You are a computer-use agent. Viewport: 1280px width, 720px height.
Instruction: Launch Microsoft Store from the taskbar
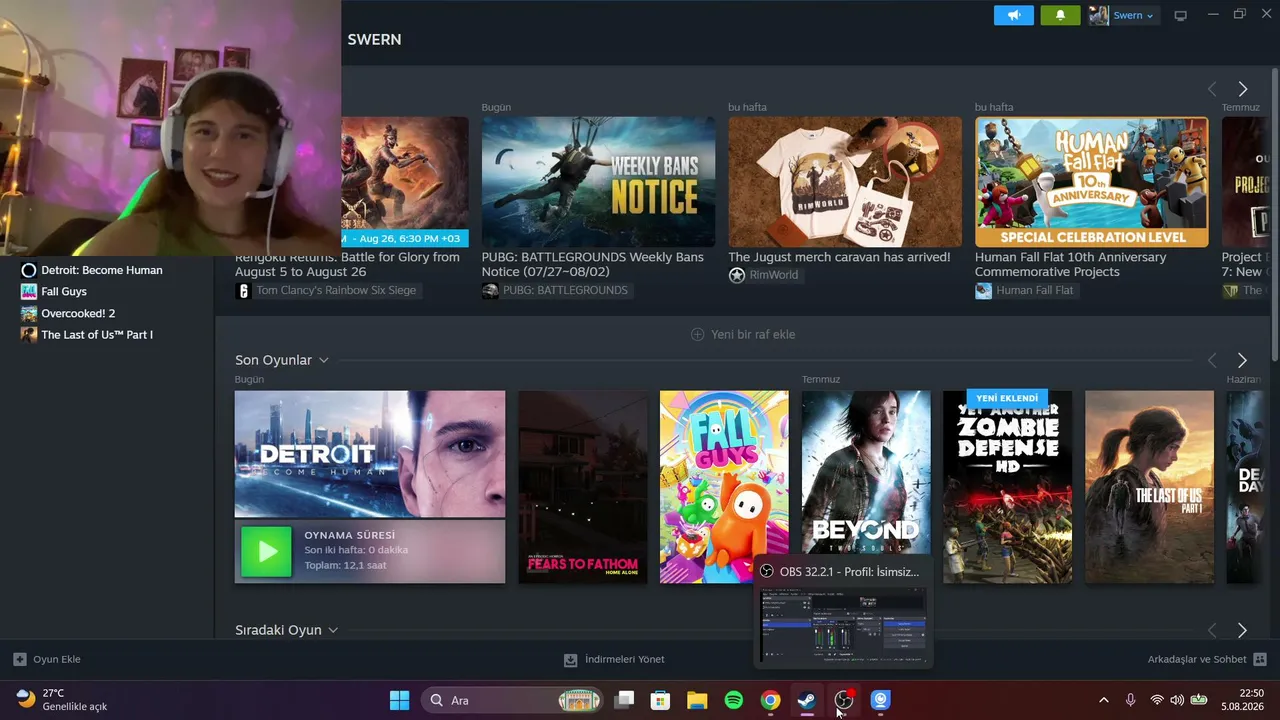(660, 700)
